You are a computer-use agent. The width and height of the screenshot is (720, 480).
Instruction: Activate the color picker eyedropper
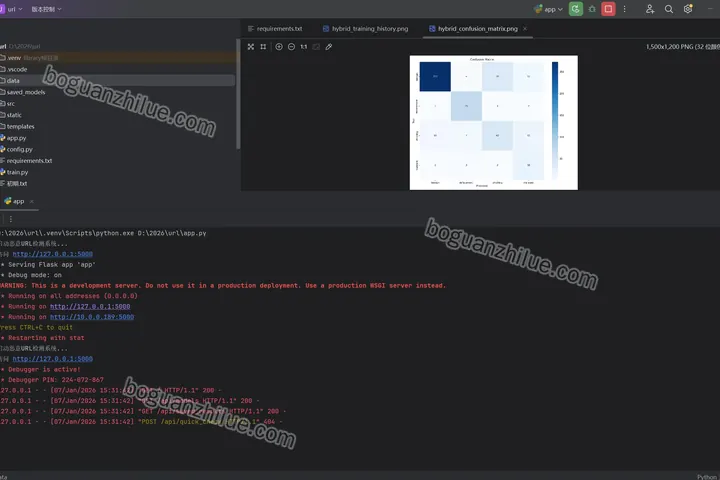point(329,47)
